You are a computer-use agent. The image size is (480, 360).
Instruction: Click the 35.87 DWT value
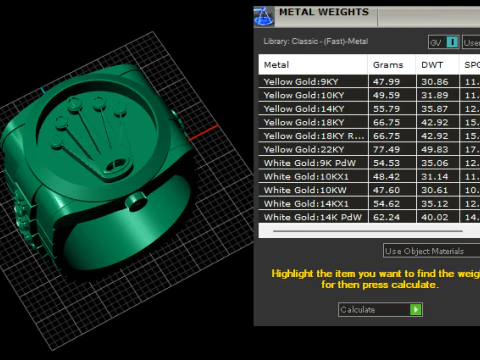coord(435,109)
